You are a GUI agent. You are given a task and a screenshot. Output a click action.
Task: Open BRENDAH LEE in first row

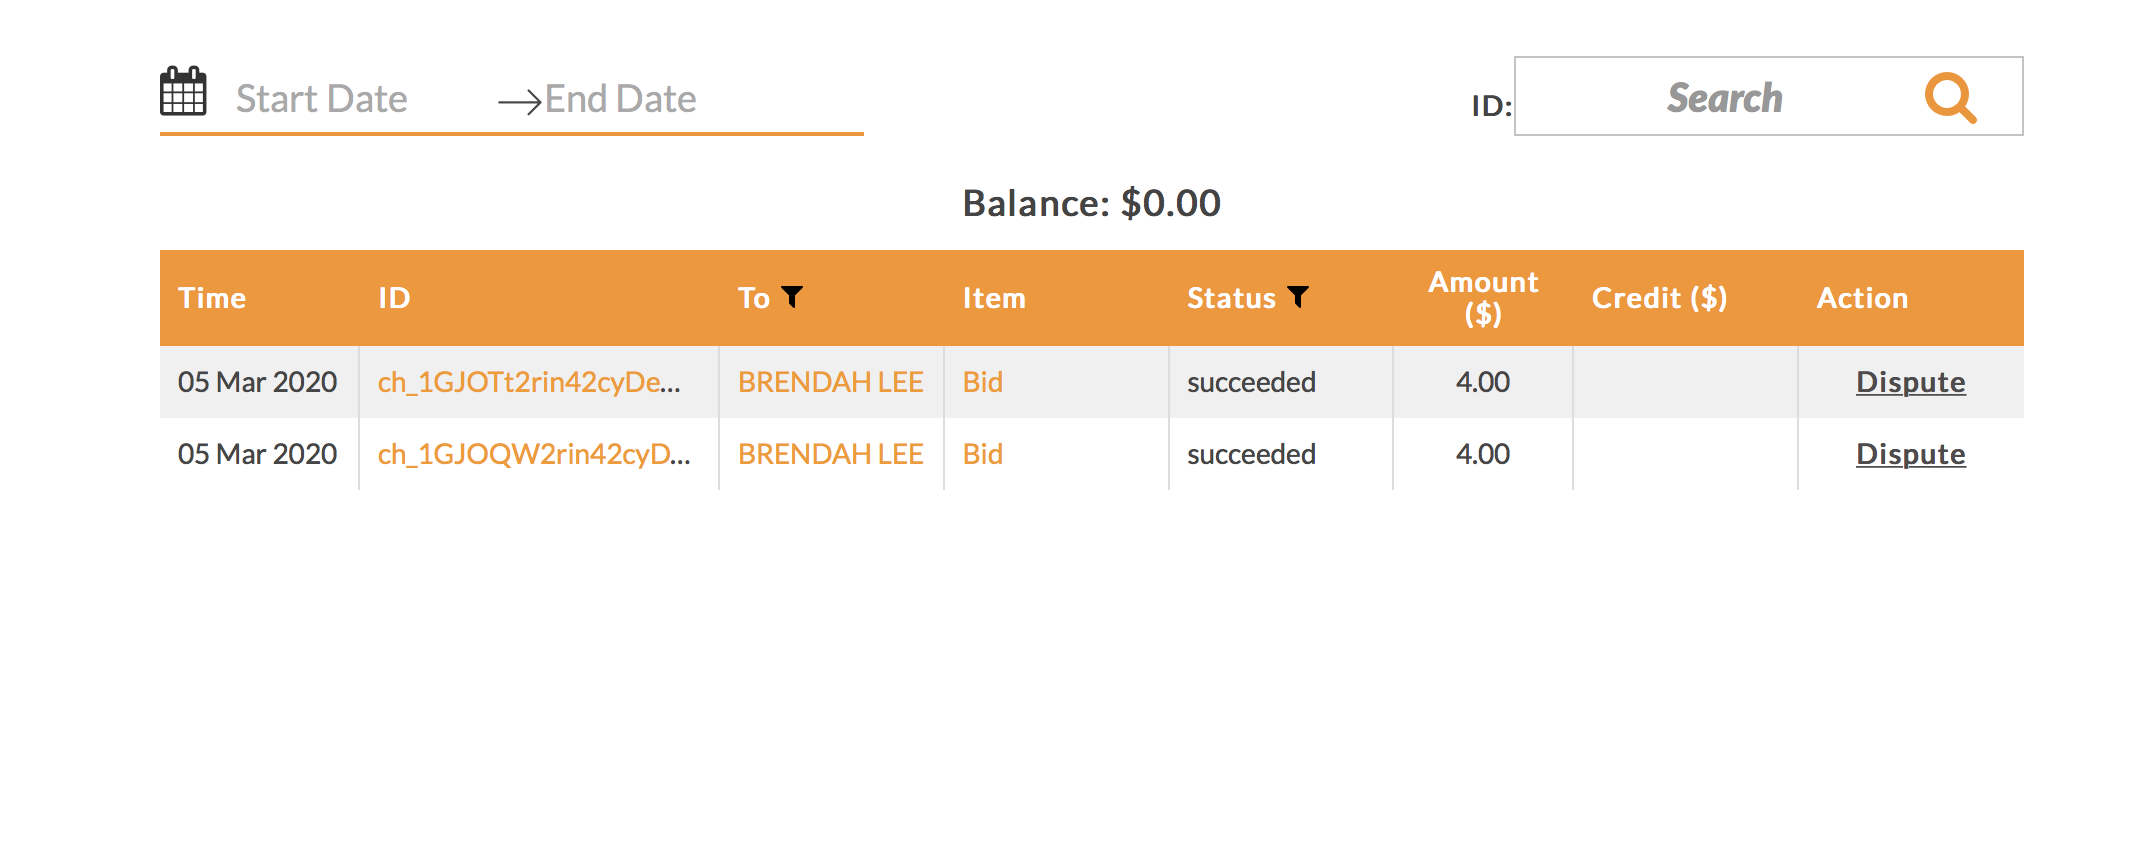pos(830,382)
